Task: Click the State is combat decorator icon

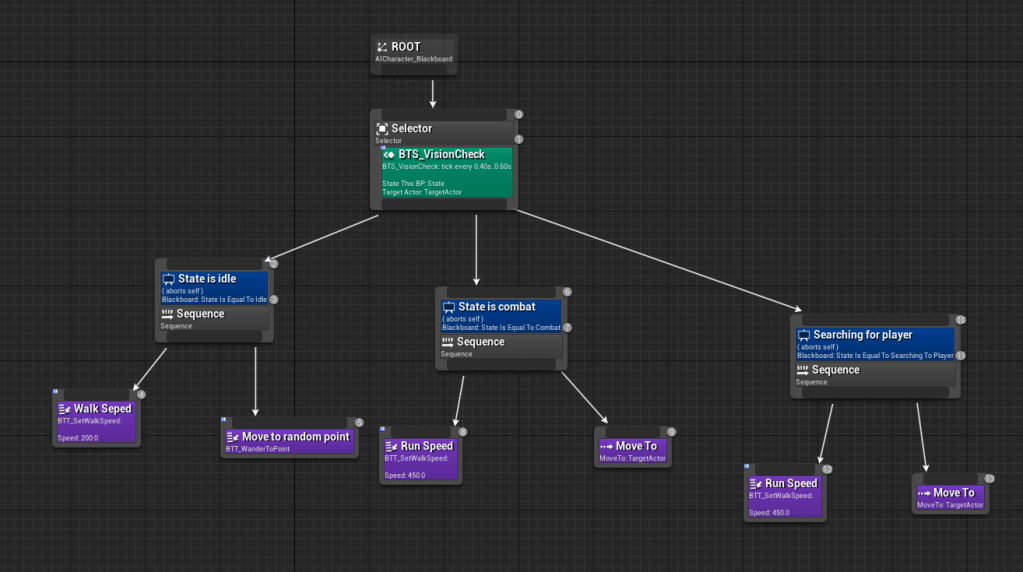Action: tap(449, 307)
